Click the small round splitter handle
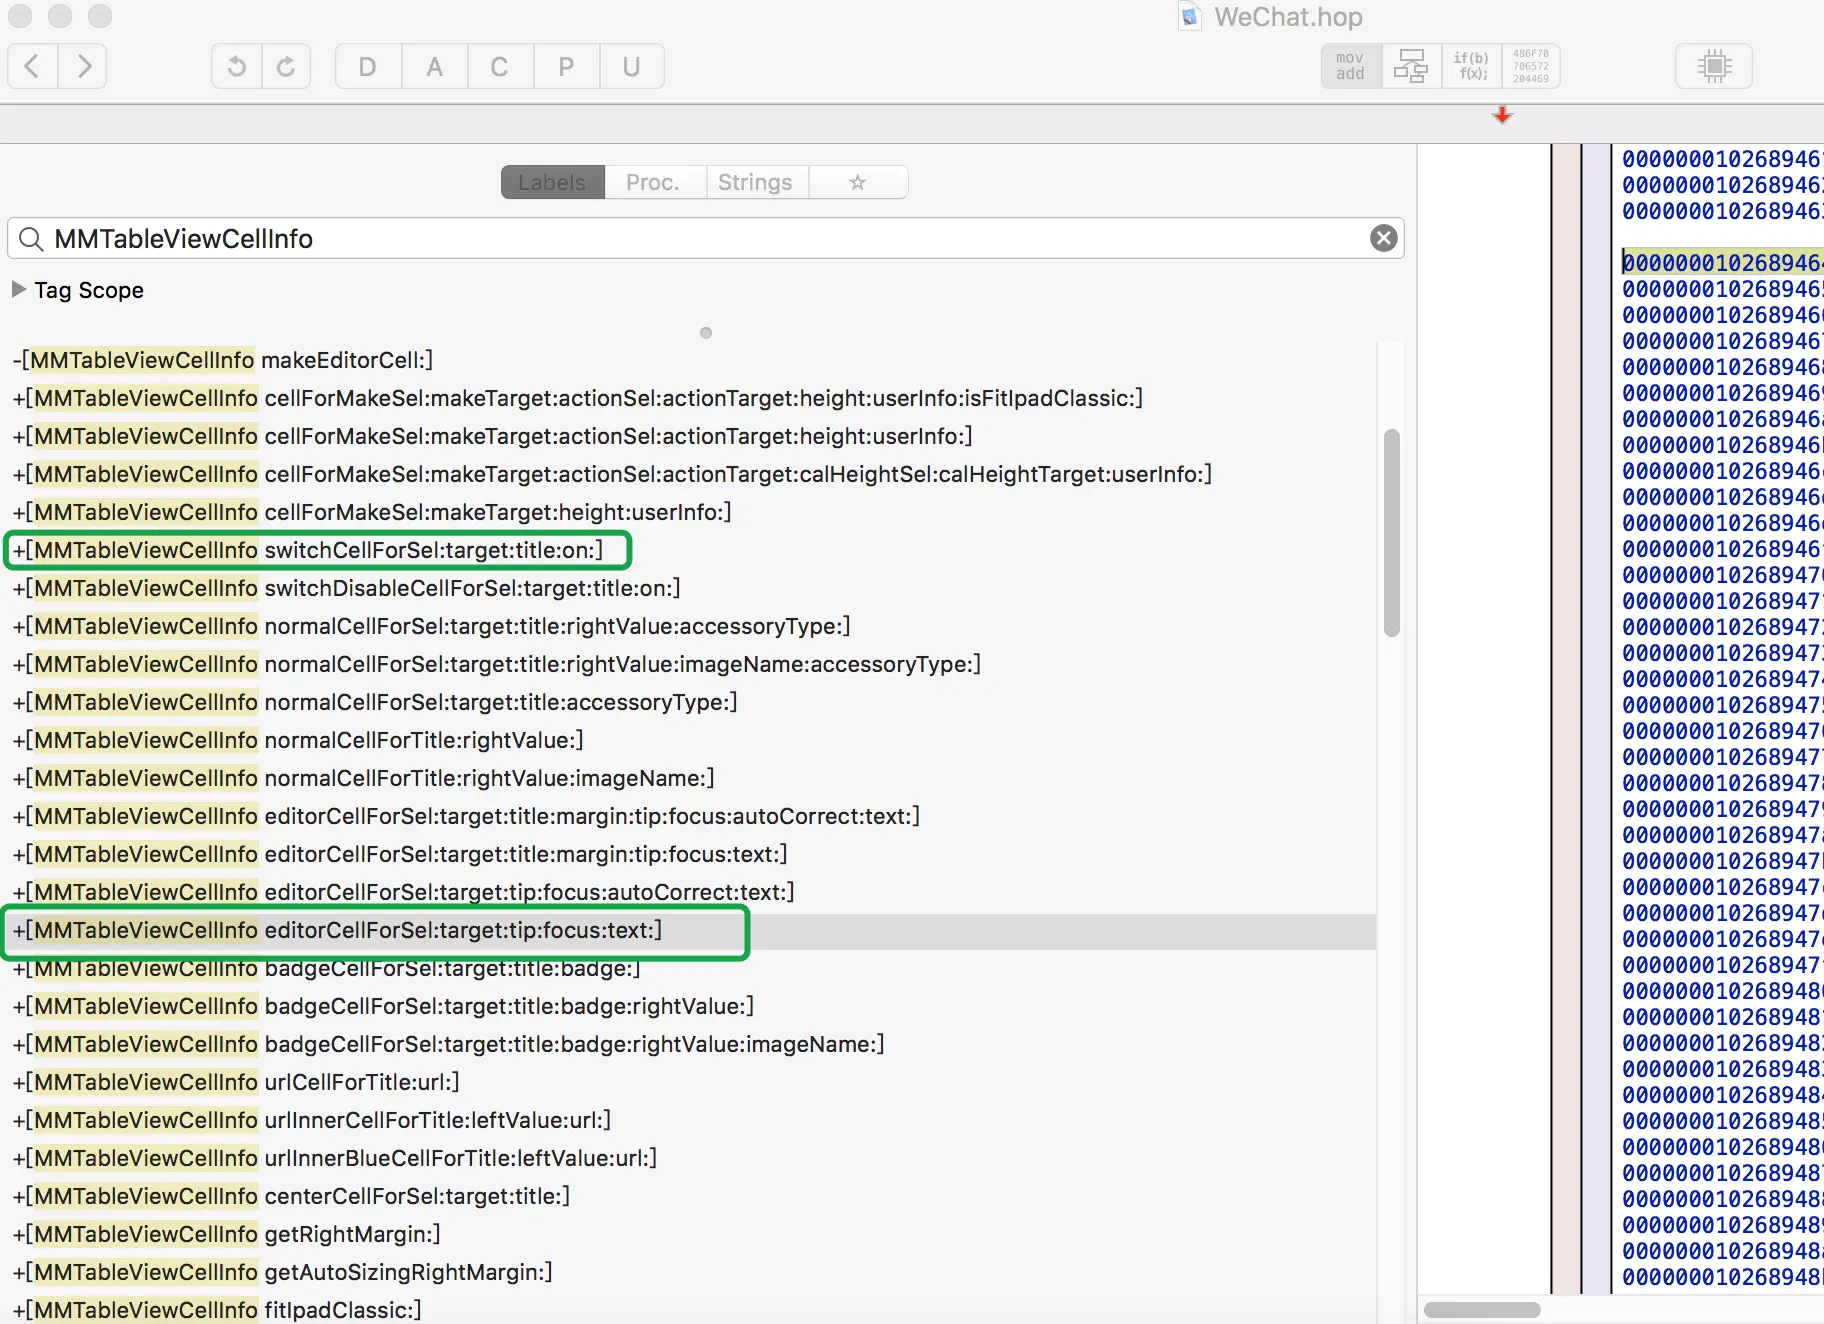Viewport: 1824px width, 1324px height. pyautogui.click(x=706, y=333)
